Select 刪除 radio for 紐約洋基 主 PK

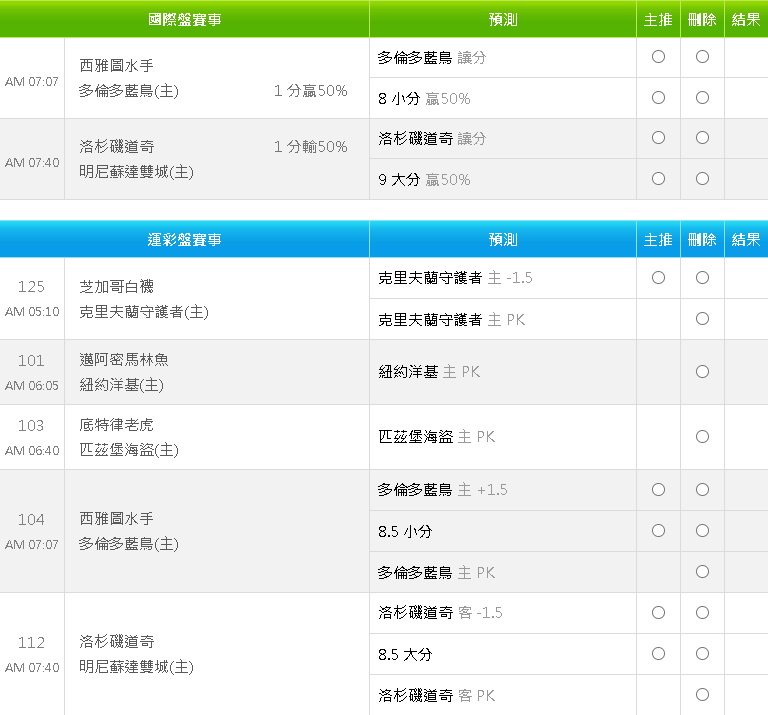[x=702, y=372]
